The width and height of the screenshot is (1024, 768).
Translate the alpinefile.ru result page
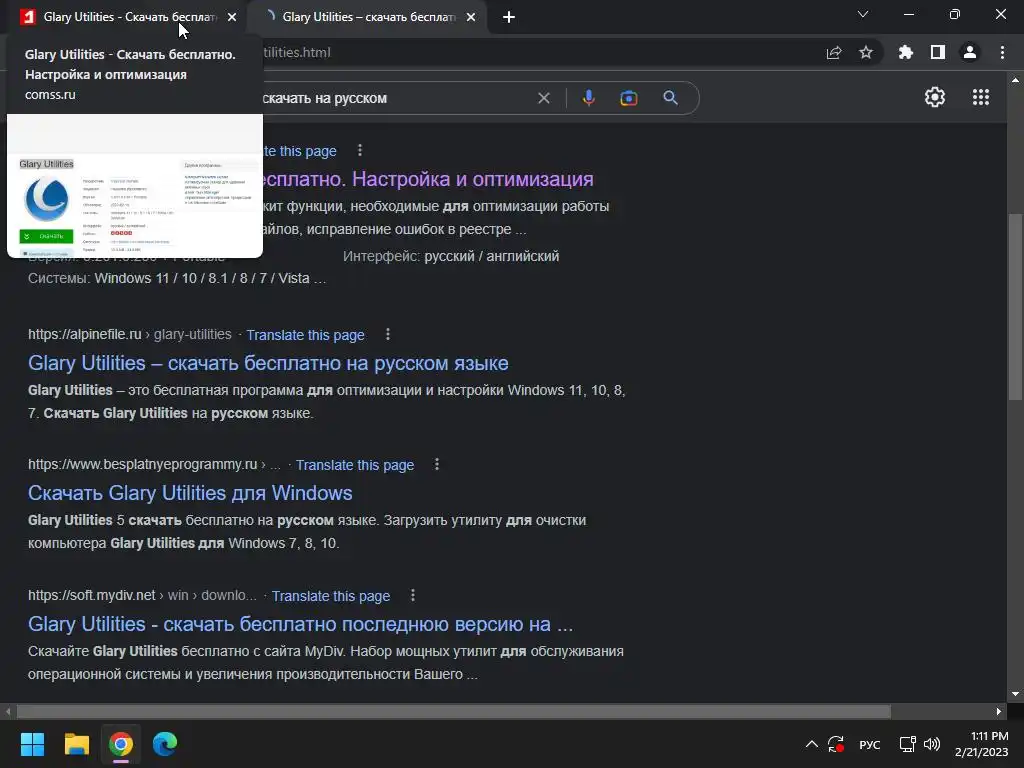pos(305,335)
